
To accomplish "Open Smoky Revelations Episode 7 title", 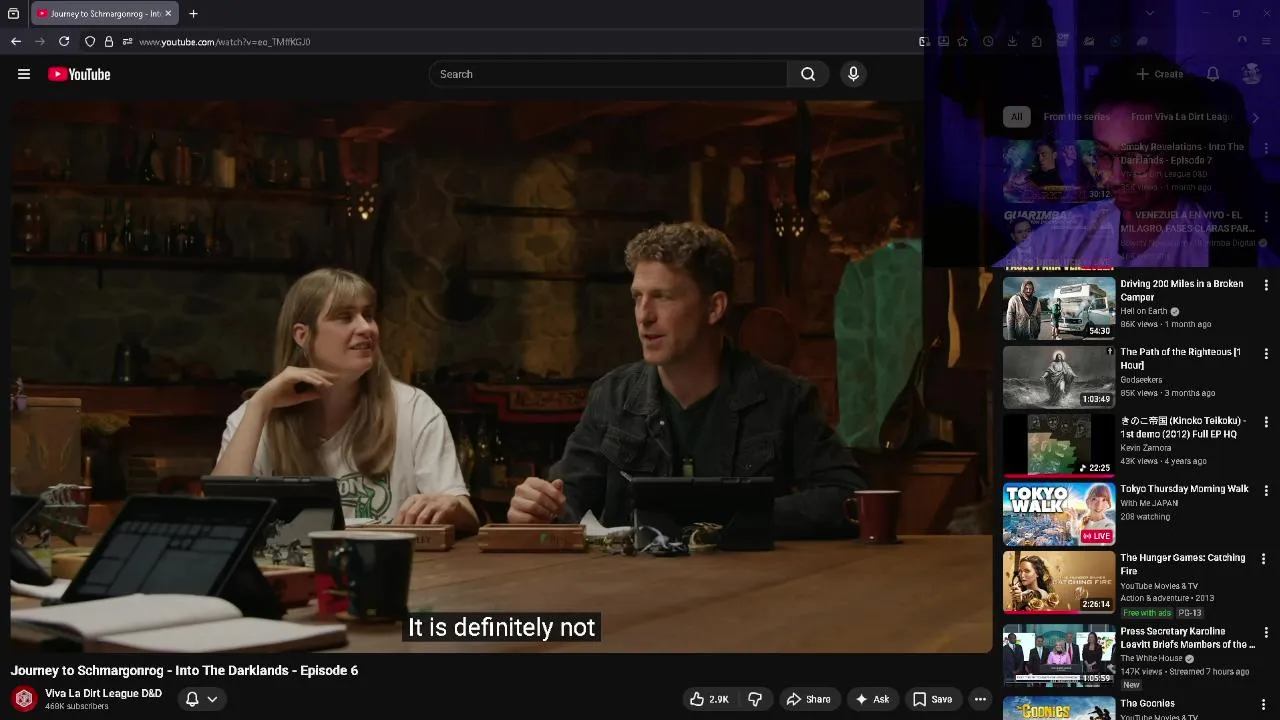I will pos(1182,153).
